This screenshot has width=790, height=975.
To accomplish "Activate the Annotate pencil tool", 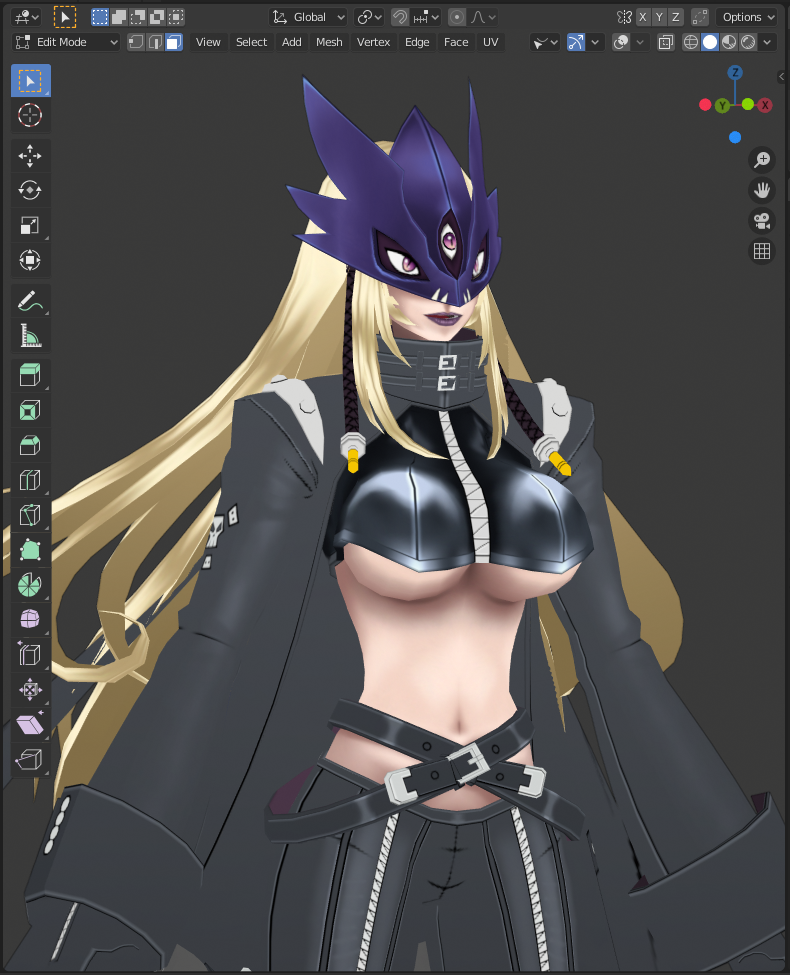I will coord(30,301).
